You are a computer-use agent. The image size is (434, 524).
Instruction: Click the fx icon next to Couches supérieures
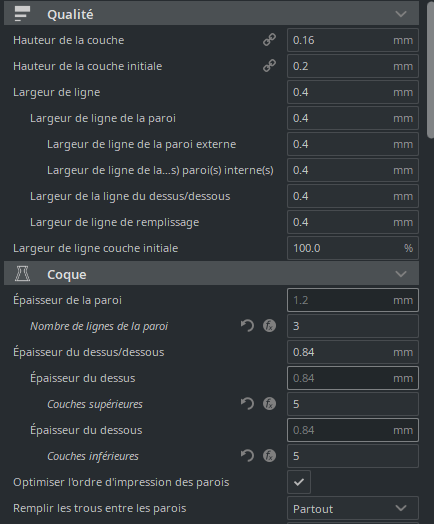click(269, 404)
